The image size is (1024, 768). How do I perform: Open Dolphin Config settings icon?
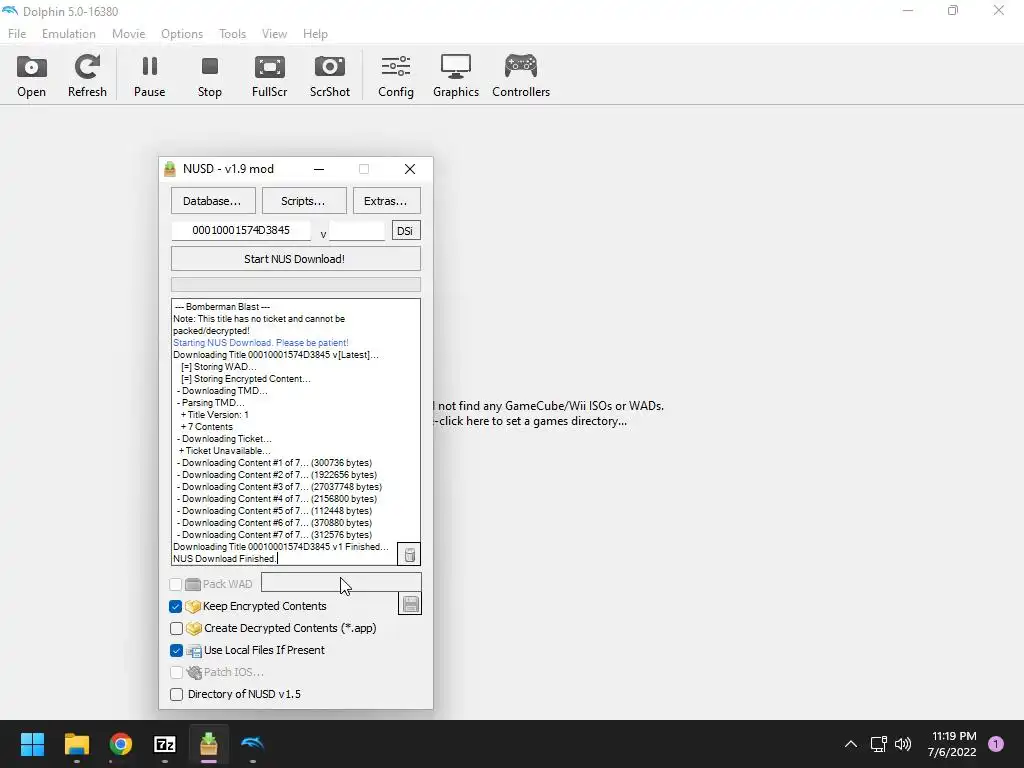point(396,76)
